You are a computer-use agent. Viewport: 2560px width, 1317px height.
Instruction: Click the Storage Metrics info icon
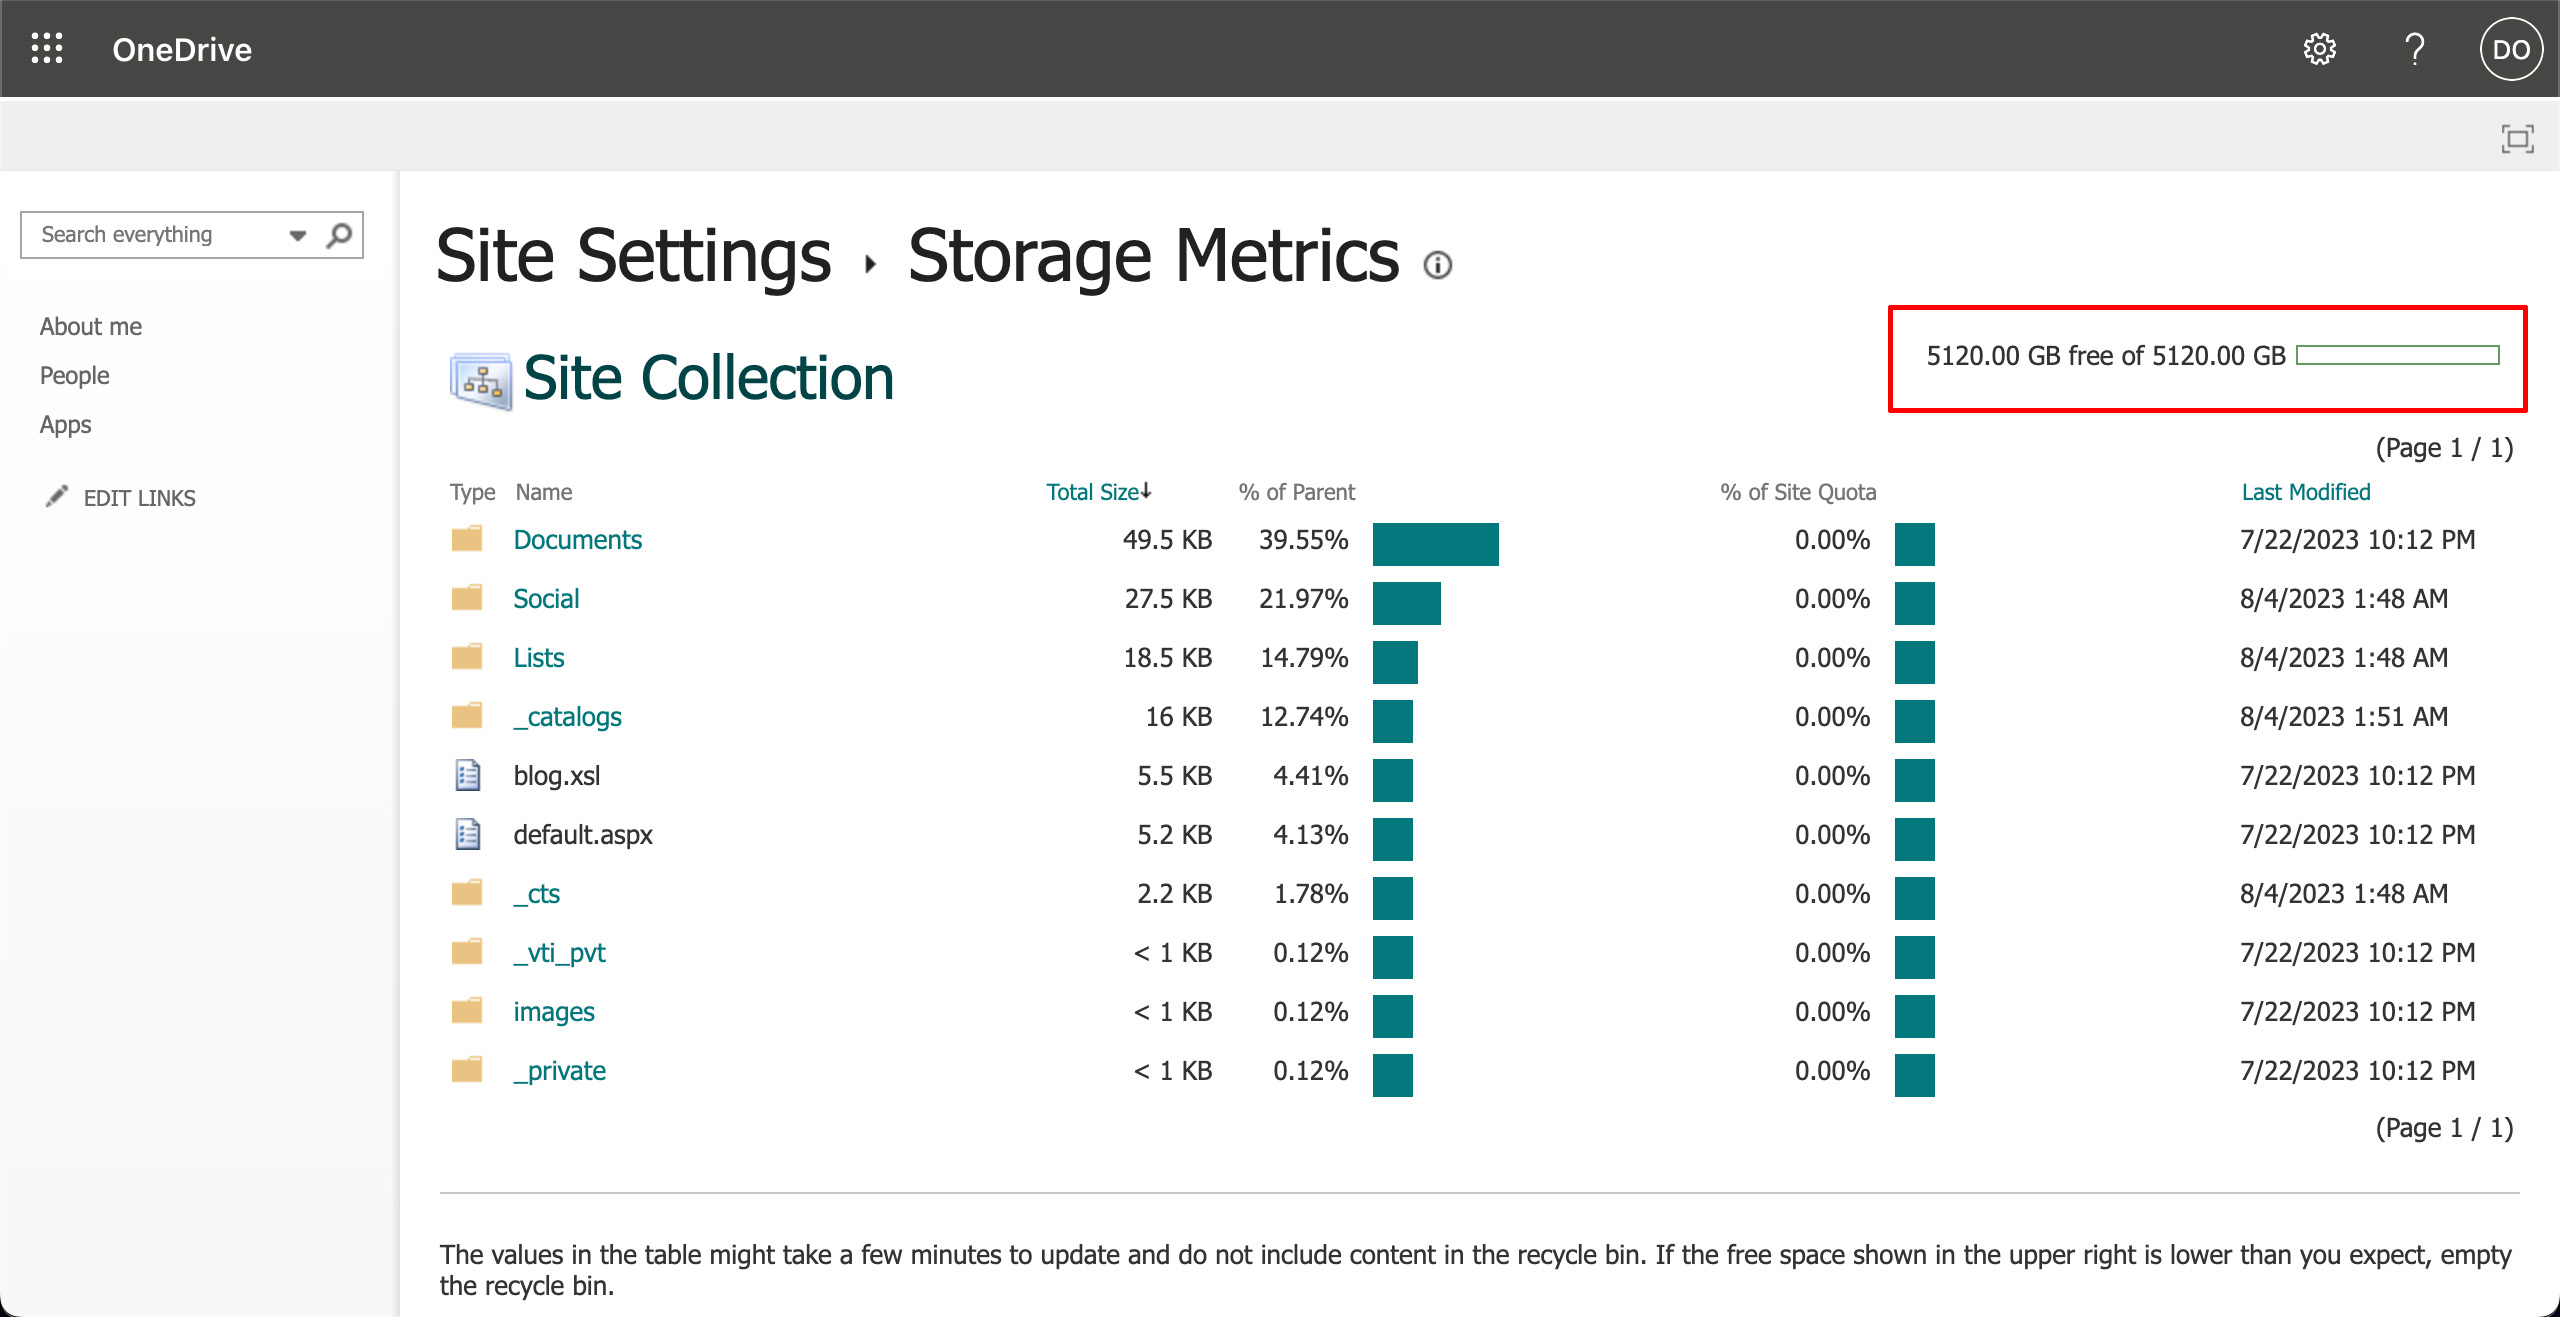[1437, 265]
